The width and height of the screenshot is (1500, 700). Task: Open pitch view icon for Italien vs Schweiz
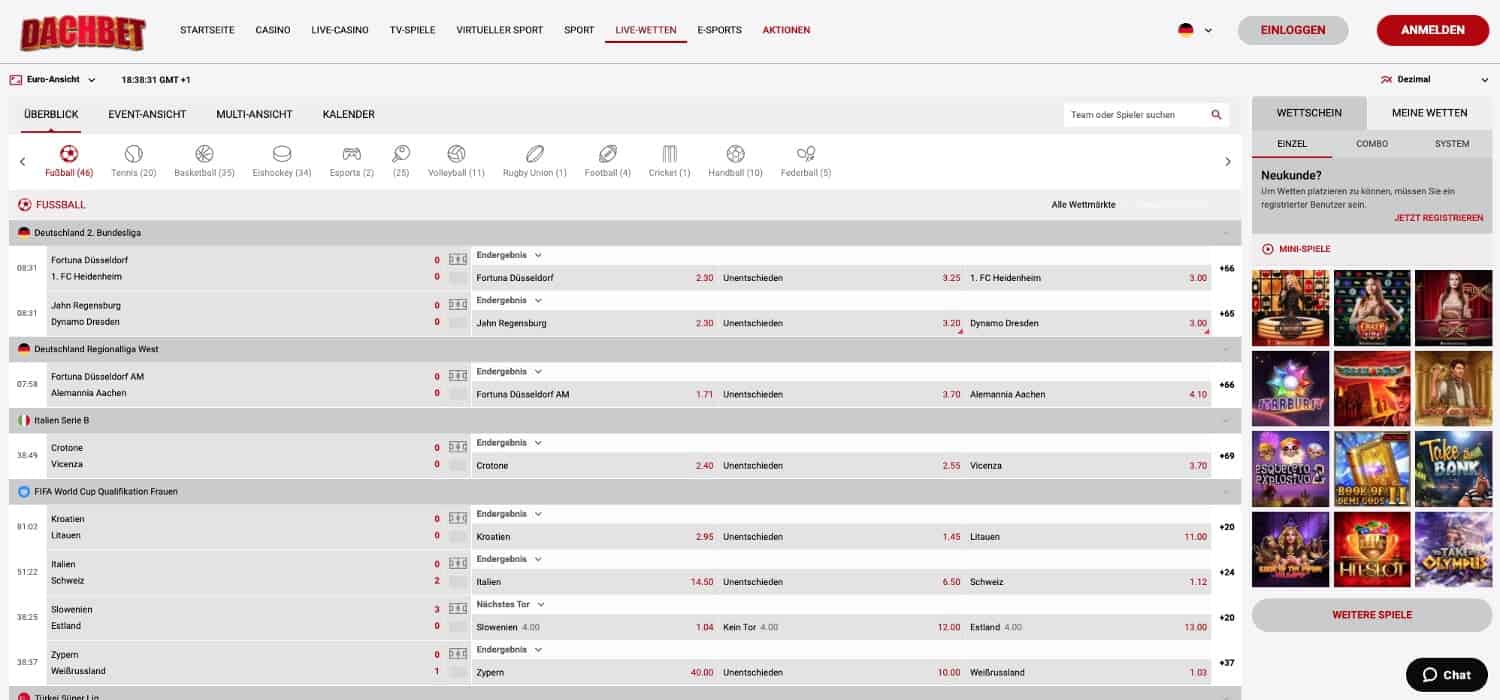coord(458,564)
